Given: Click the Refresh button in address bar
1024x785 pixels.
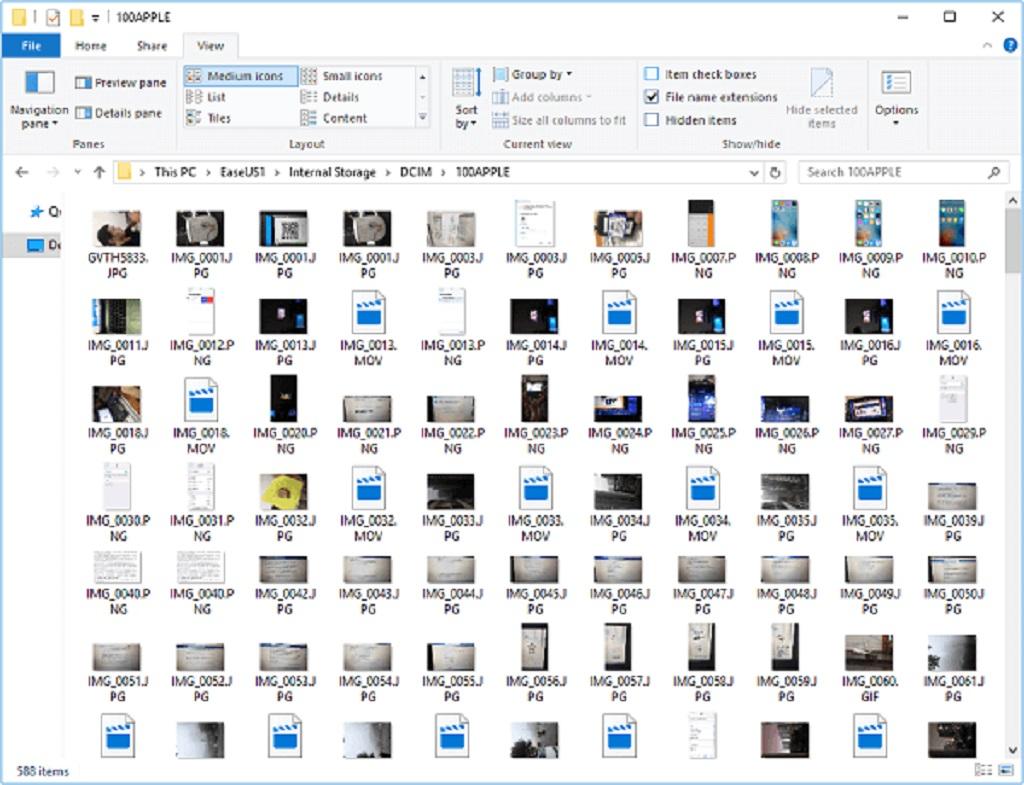Looking at the screenshot, I should [x=775, y=171].
